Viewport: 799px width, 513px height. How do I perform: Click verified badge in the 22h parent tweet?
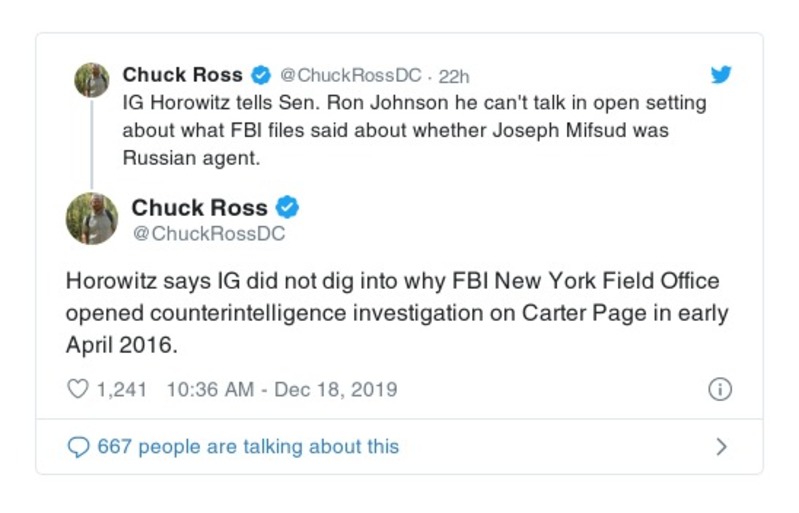tap(261, 75)
